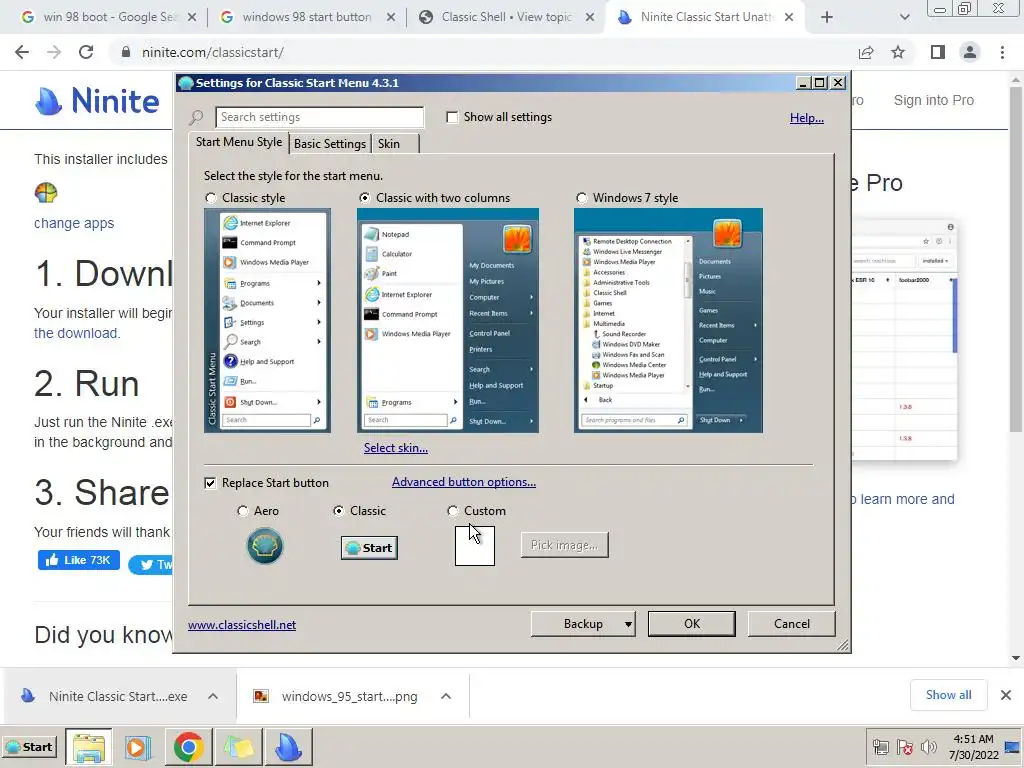
Task: Click the search magnifier icon in settings
Action: [x=196, y=118]
